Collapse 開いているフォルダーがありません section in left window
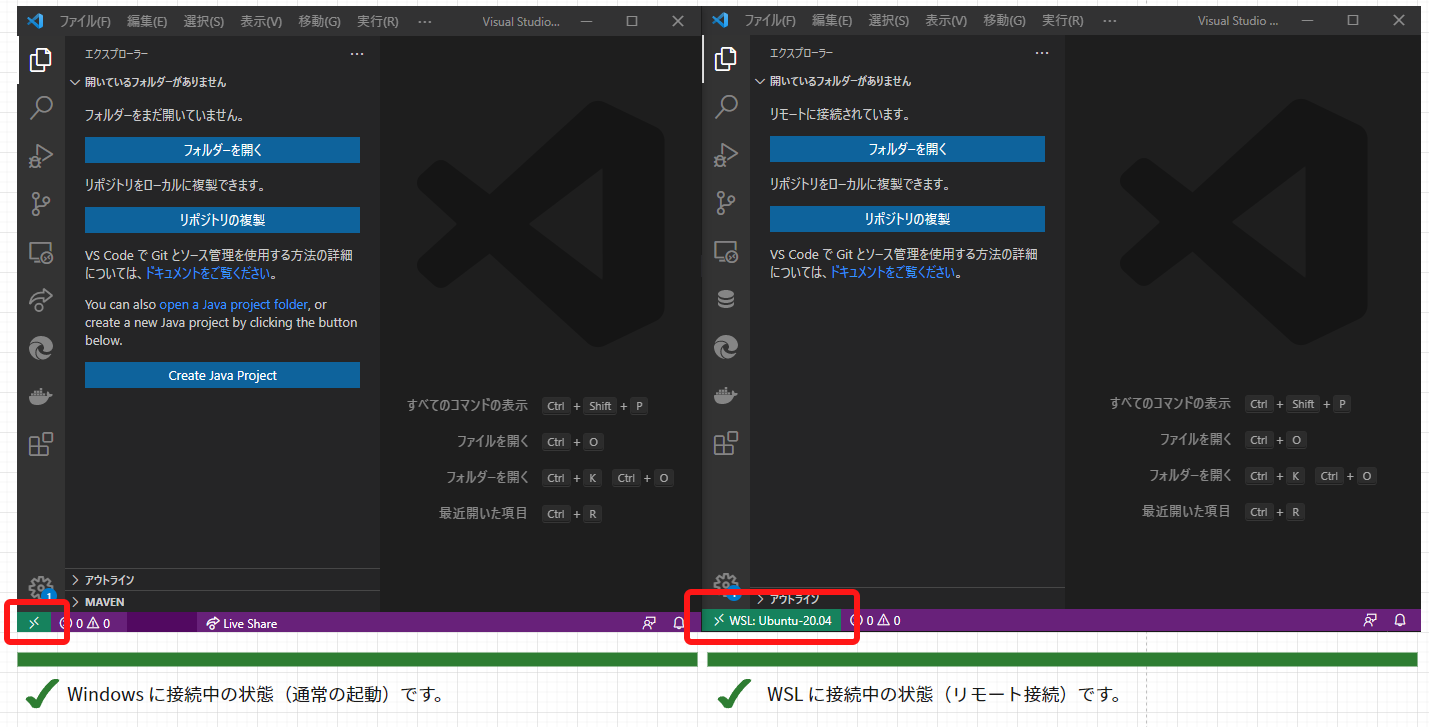The height and width of the screenshot is (727, 1429). (222, 82)
